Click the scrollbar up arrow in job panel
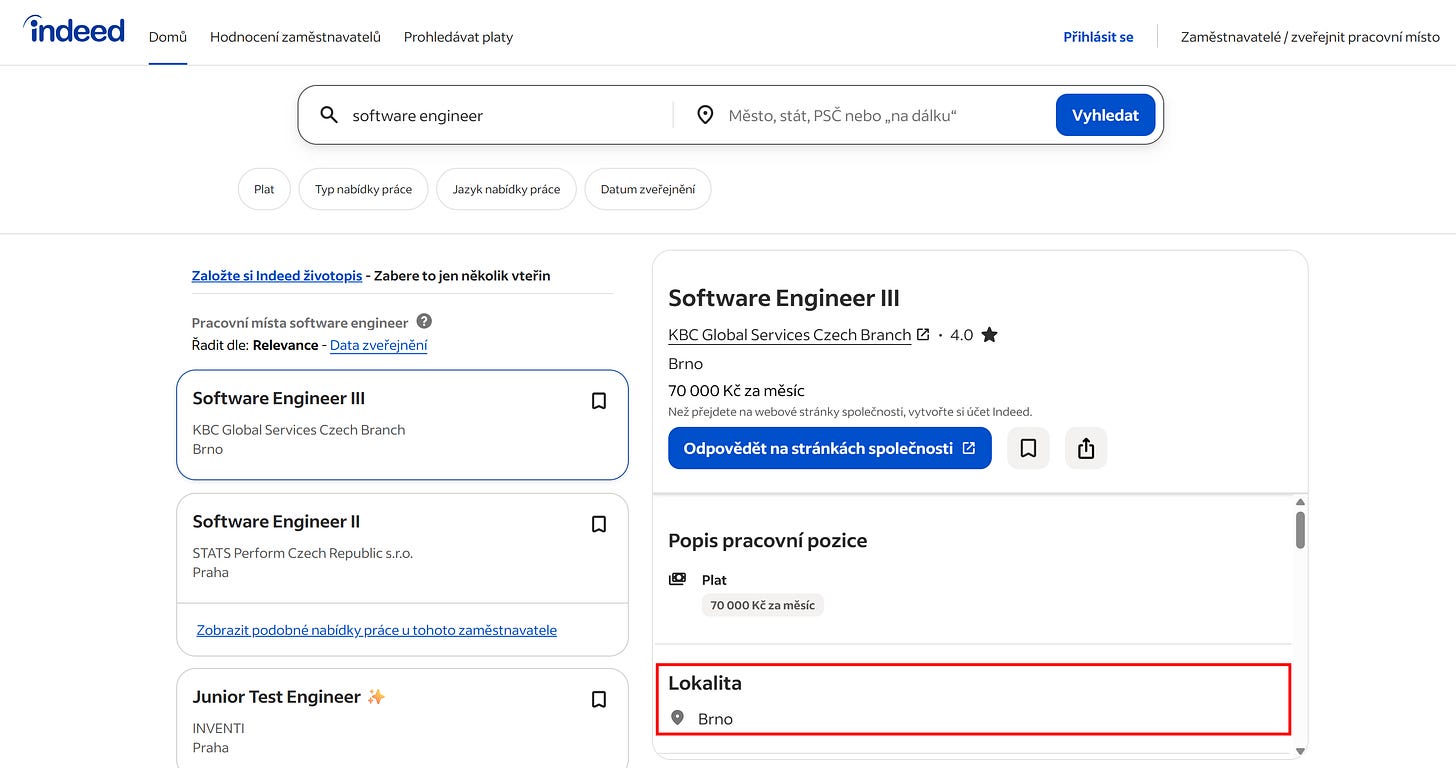This screenshot has height=768, width=1456. (1300, 502)
